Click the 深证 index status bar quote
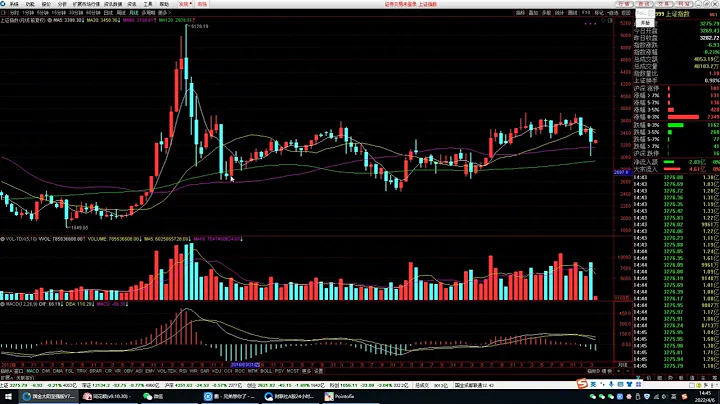Image resolution: width=720 pixels, height=404 pixels. [120, 385]
